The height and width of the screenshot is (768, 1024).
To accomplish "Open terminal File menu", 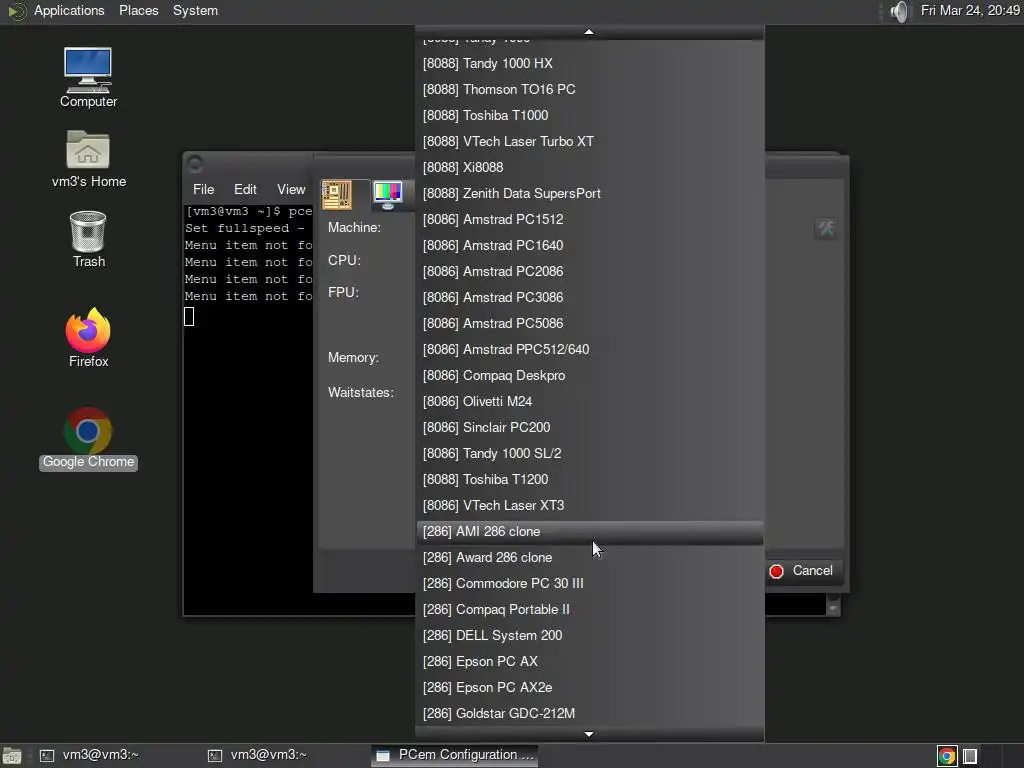I will pos(203,189).
